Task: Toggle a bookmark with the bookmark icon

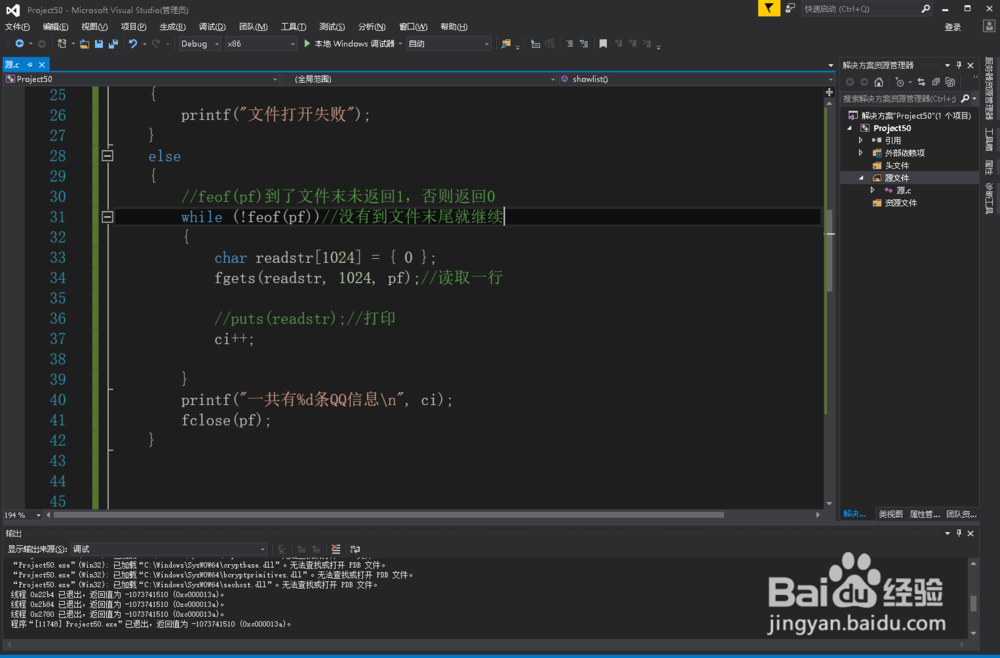Action: [x=602, y=44]
